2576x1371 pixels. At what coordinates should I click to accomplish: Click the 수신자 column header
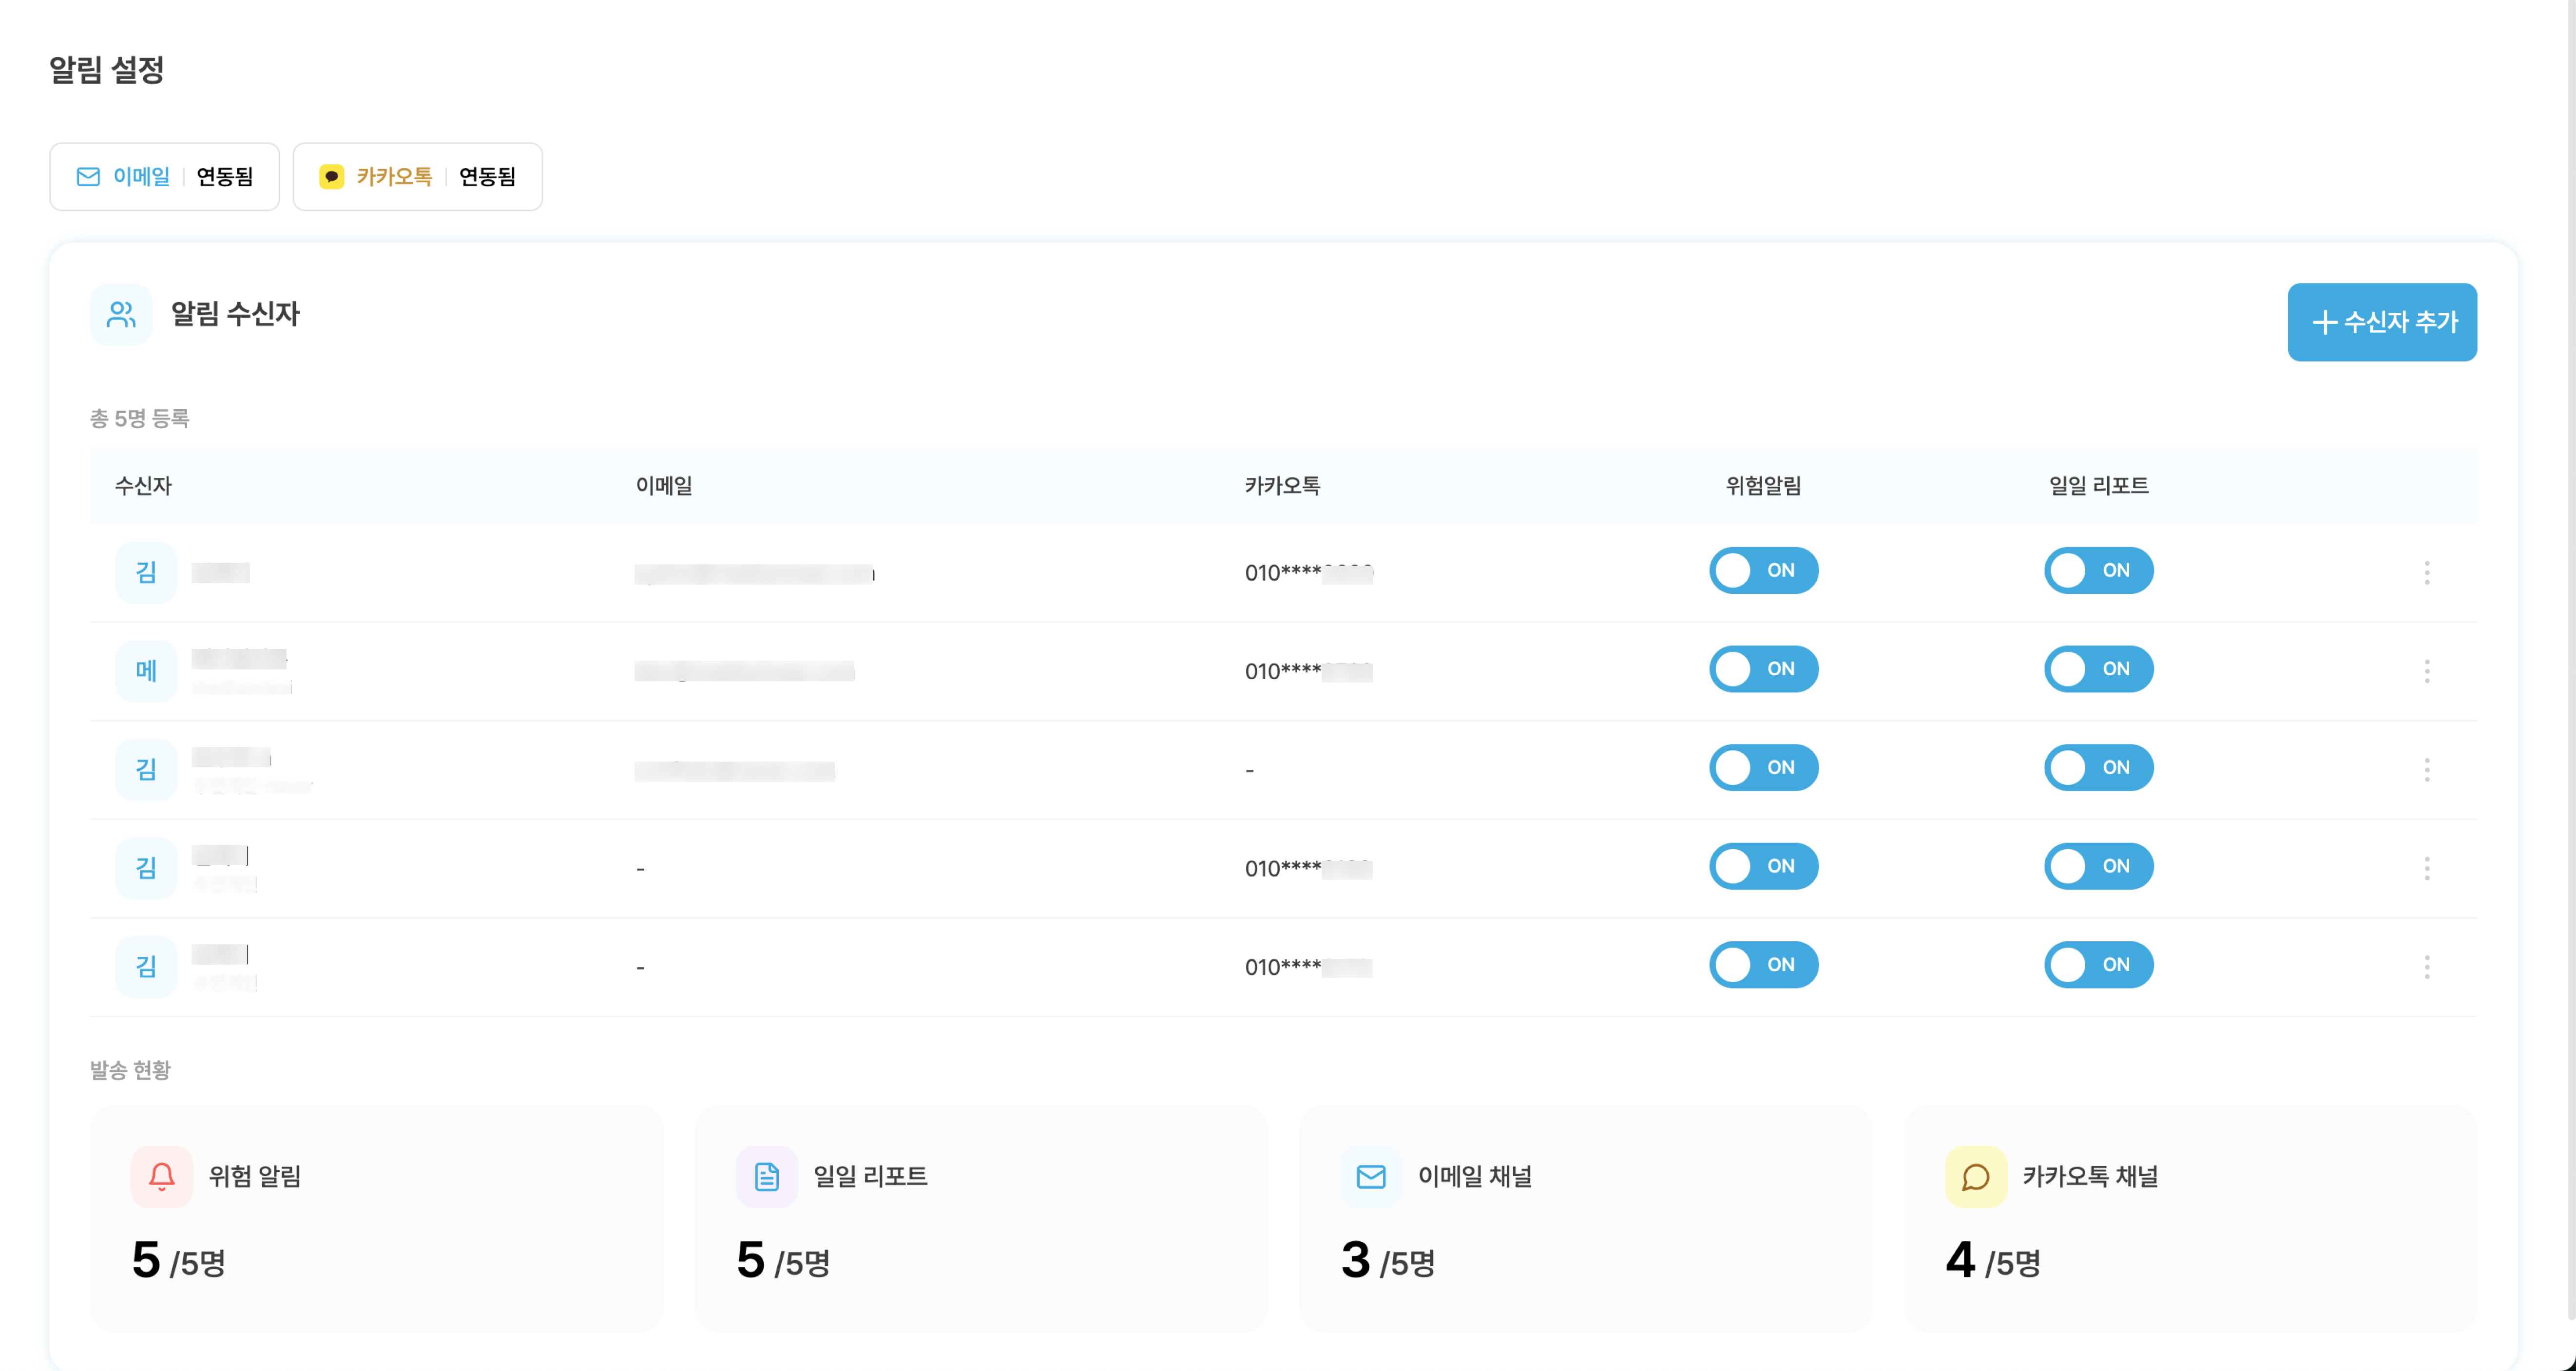click(143, 486)
